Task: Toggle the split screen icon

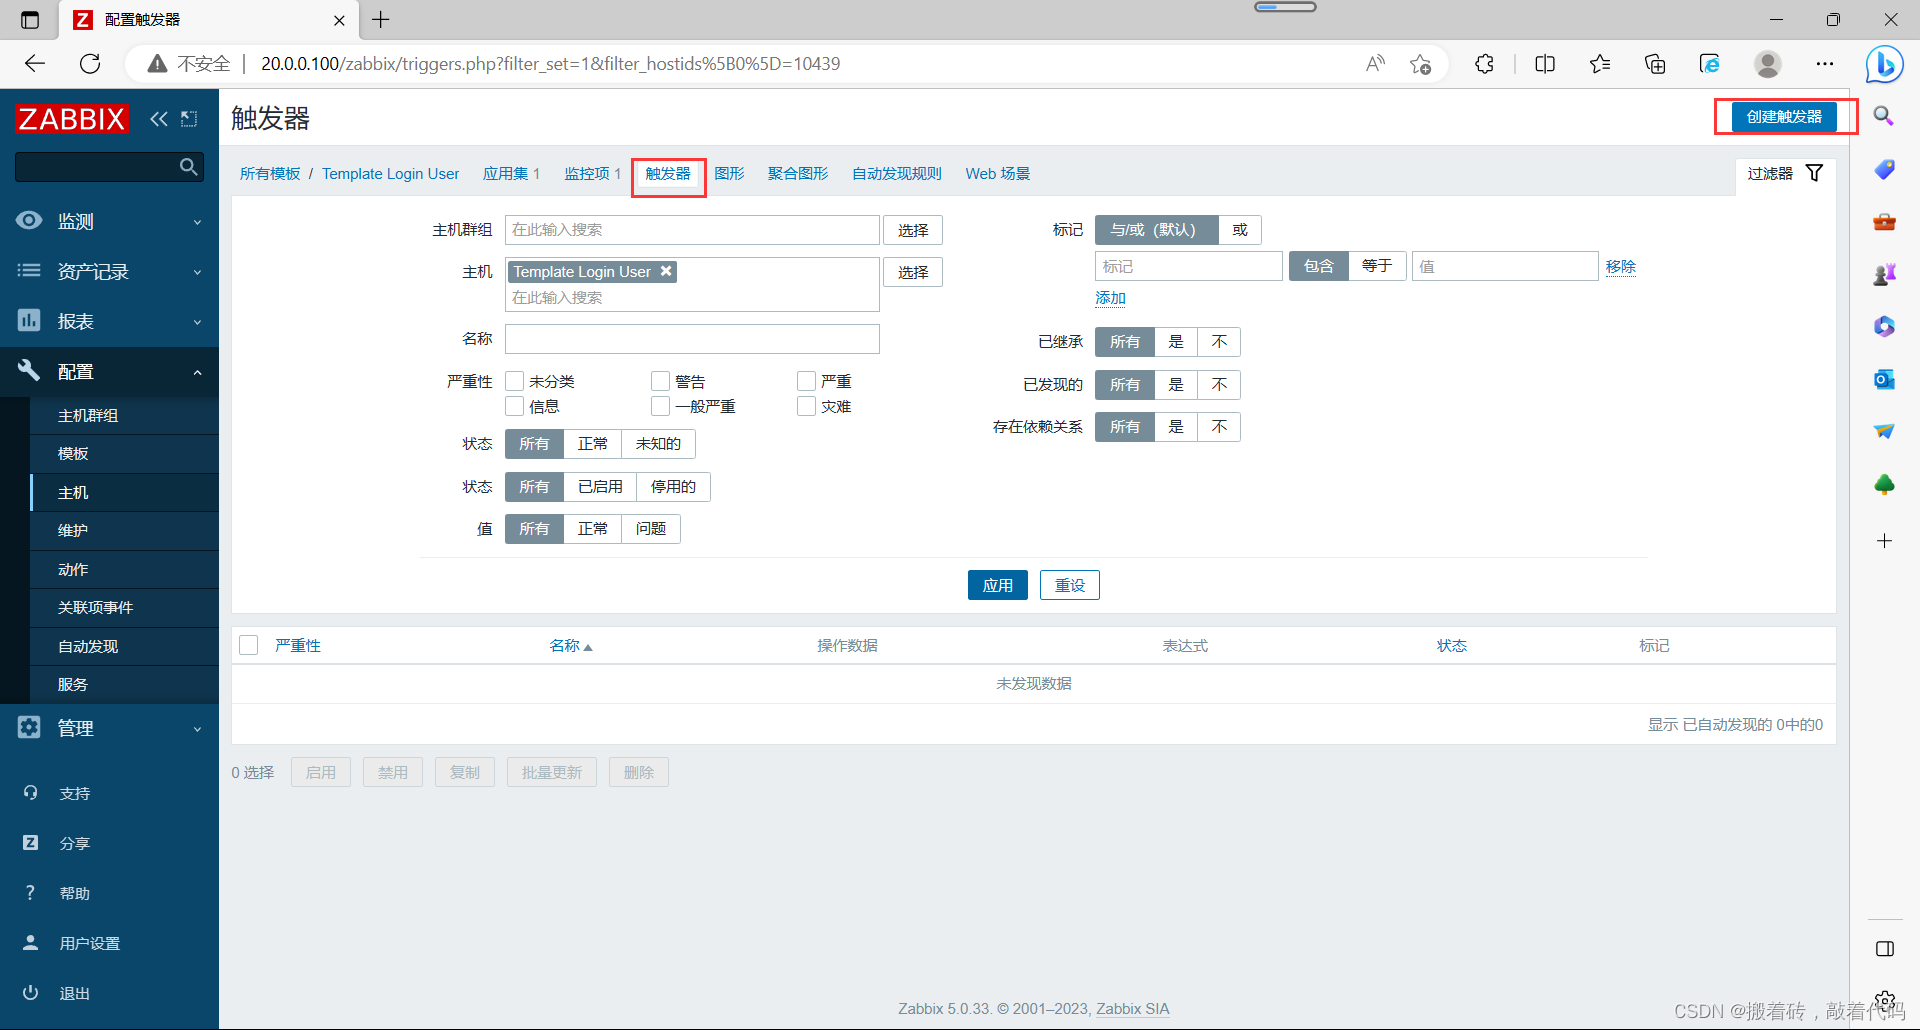Action: pos(1545,64)
